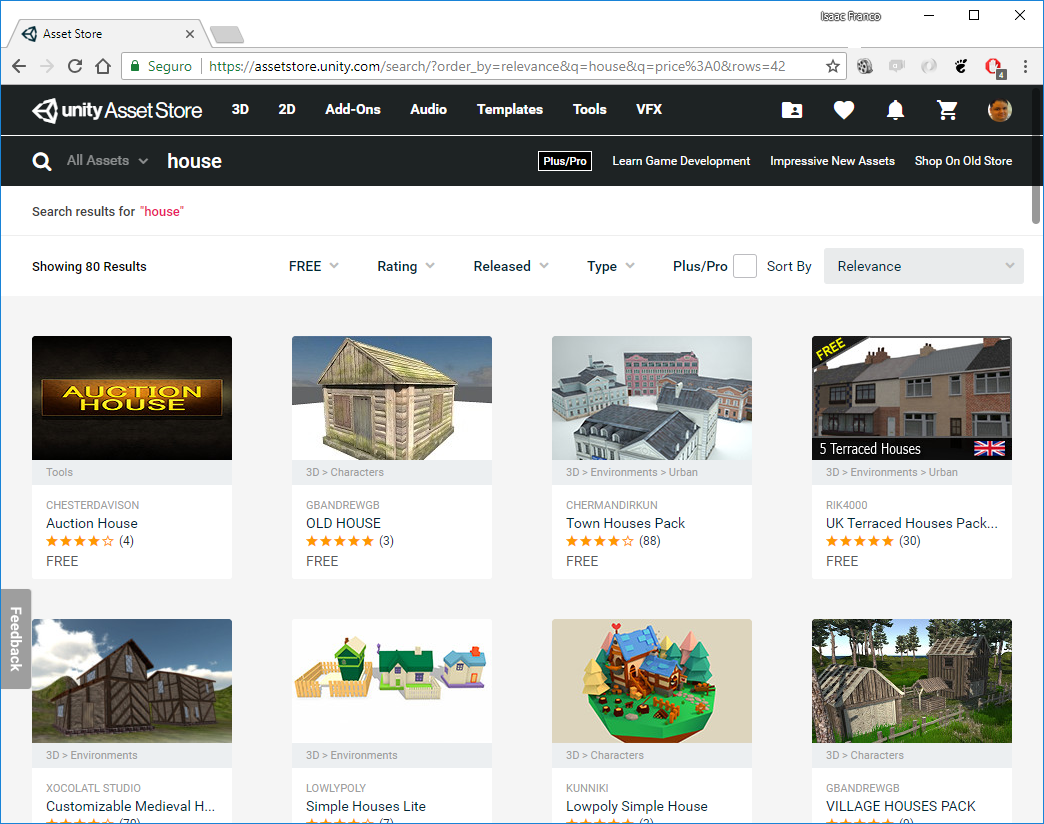Open the 2D menu
This screenshot has width=1044, height=824.
point(287,109)
